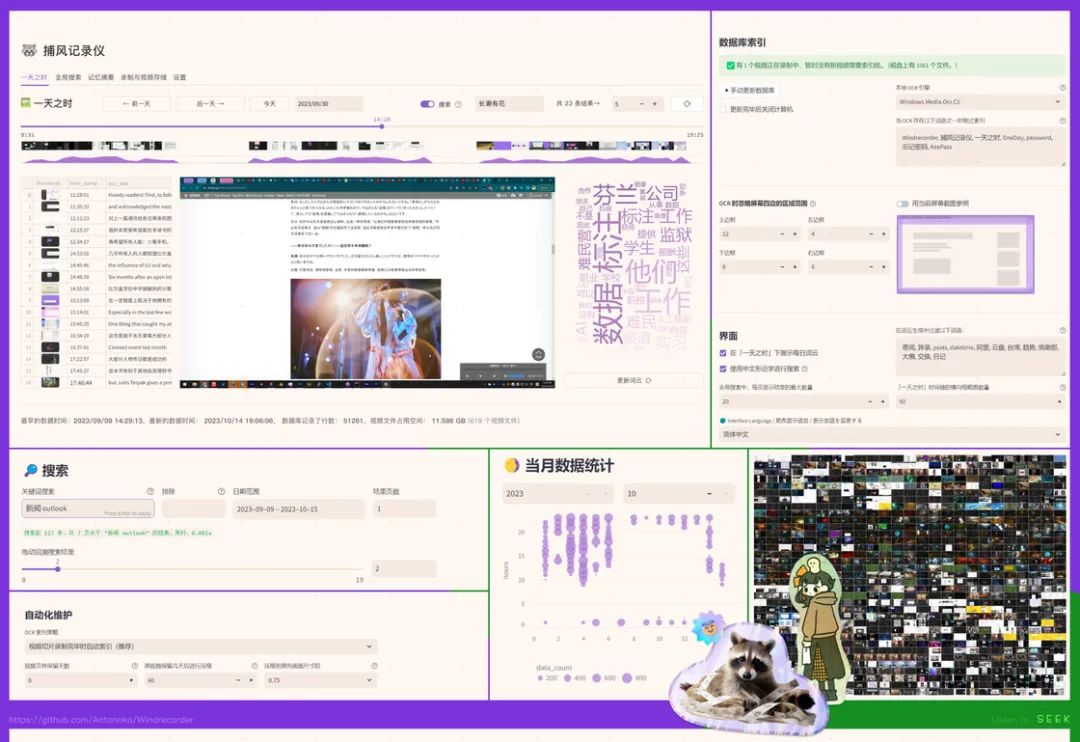Click the 排除 exclude words input

click(194, 508)
